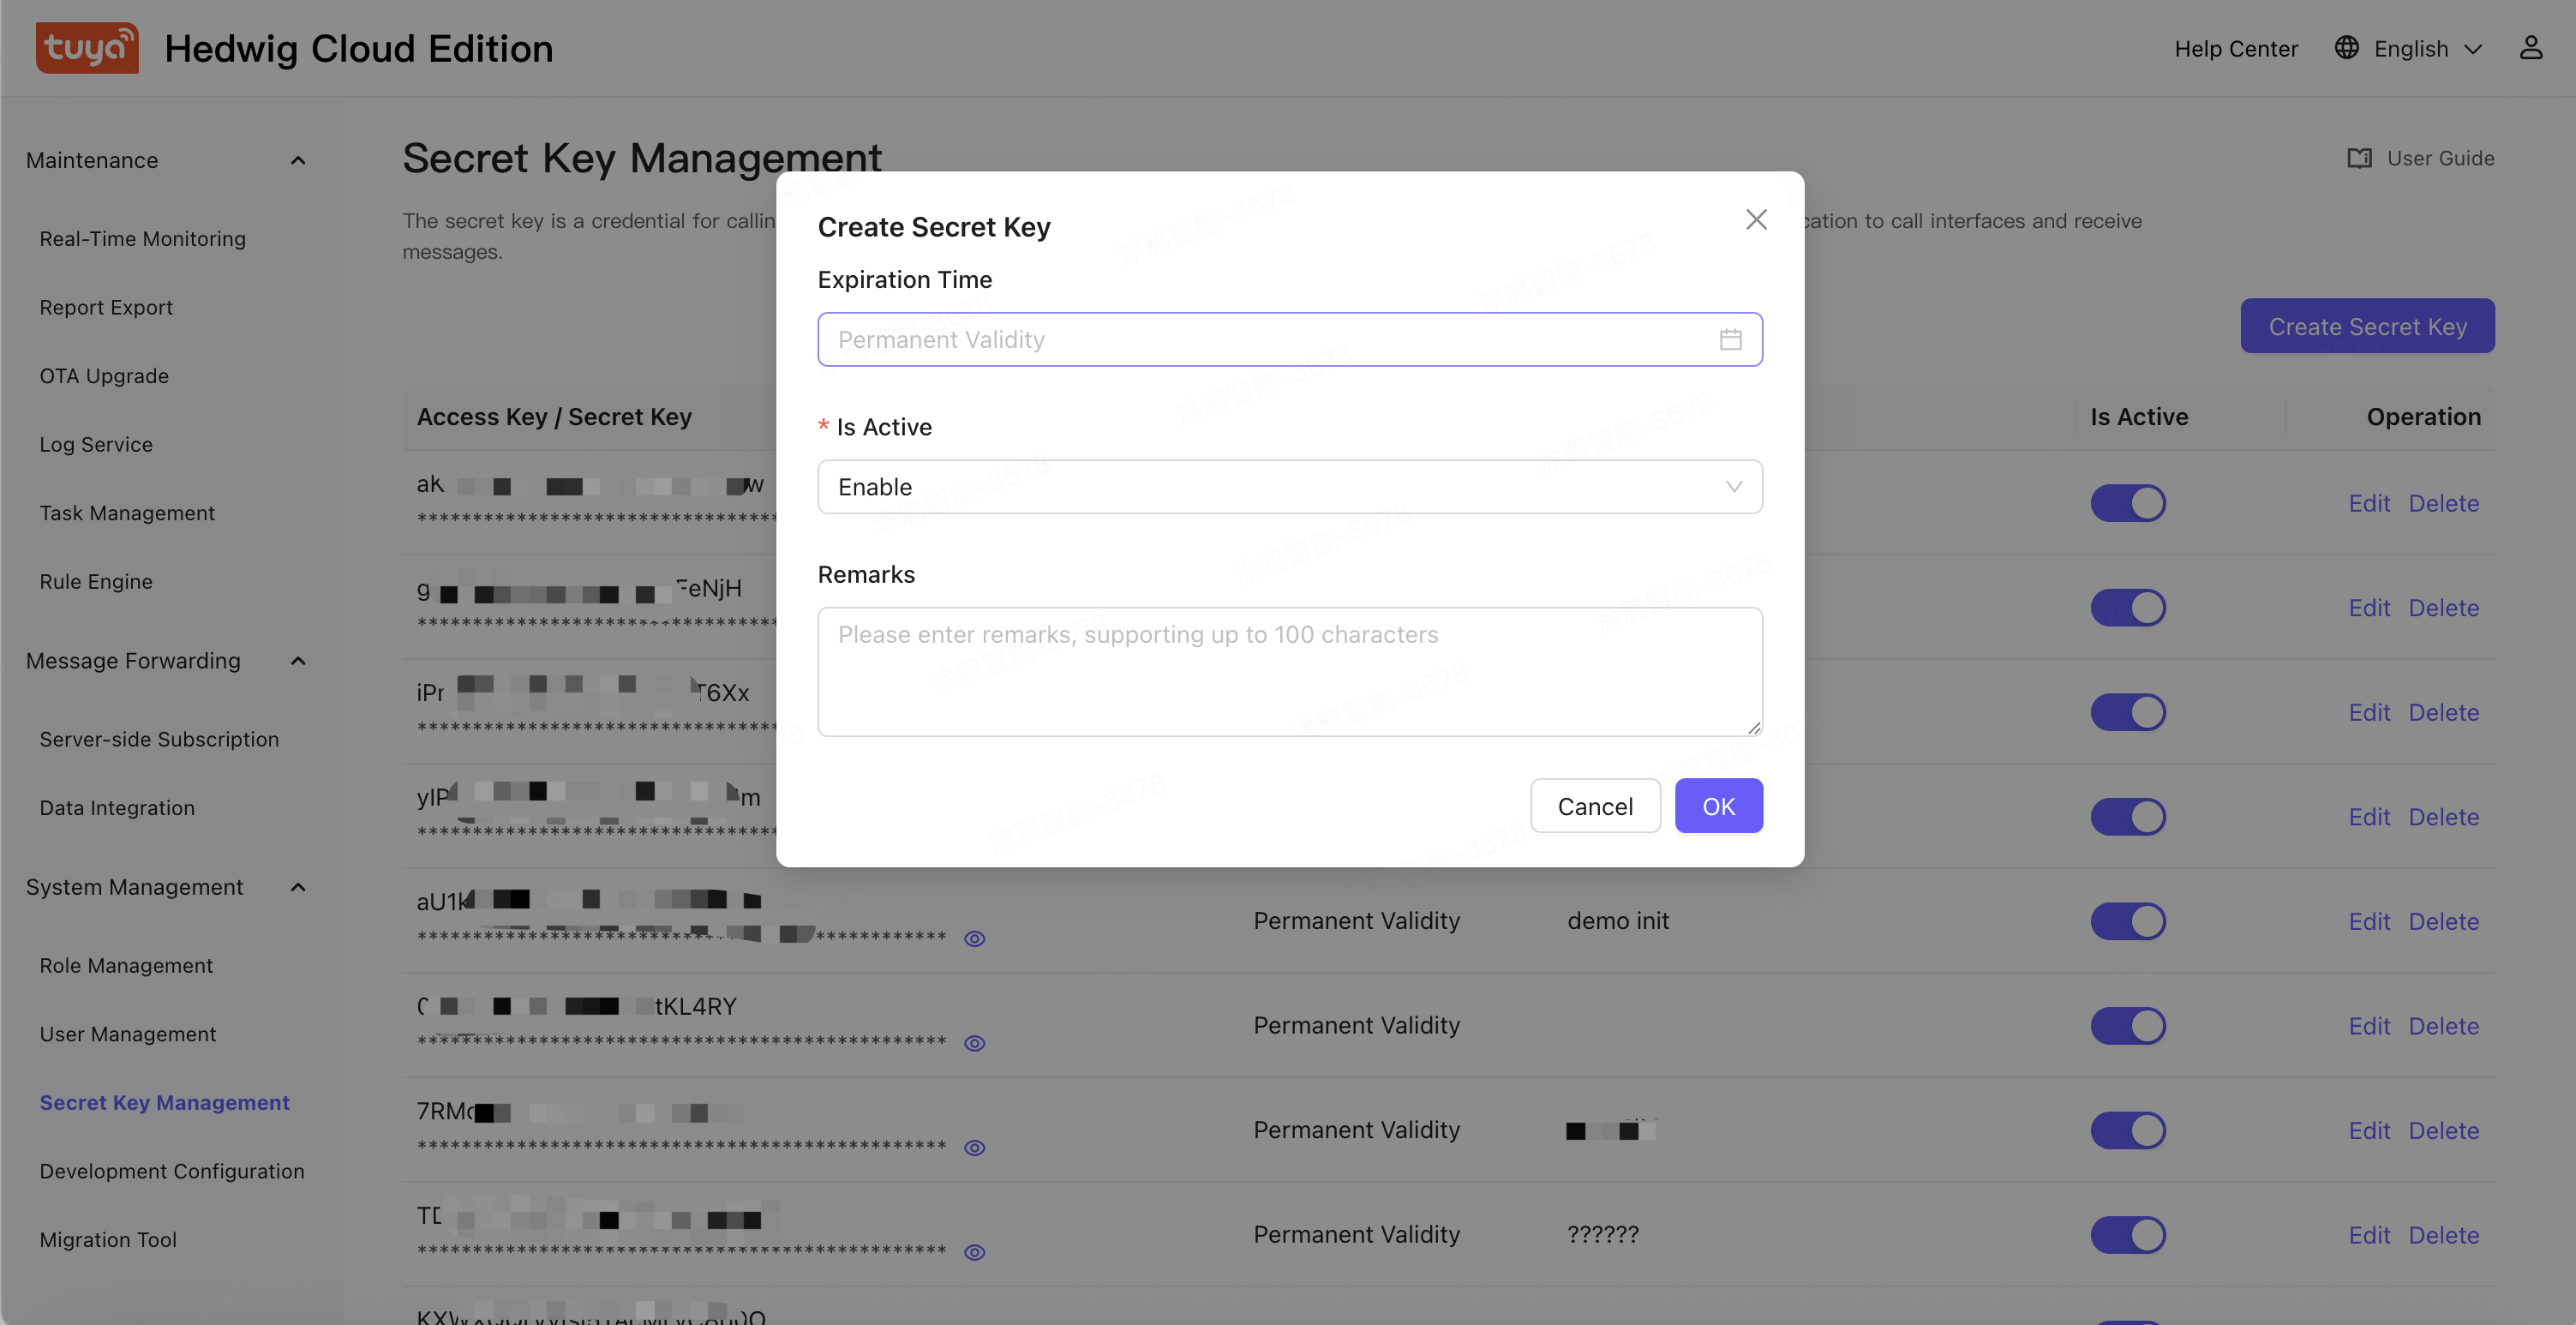
Task: Disable the Is Active toggle for demo init key
Action: pyautogui.click(x=2128, y=921)
